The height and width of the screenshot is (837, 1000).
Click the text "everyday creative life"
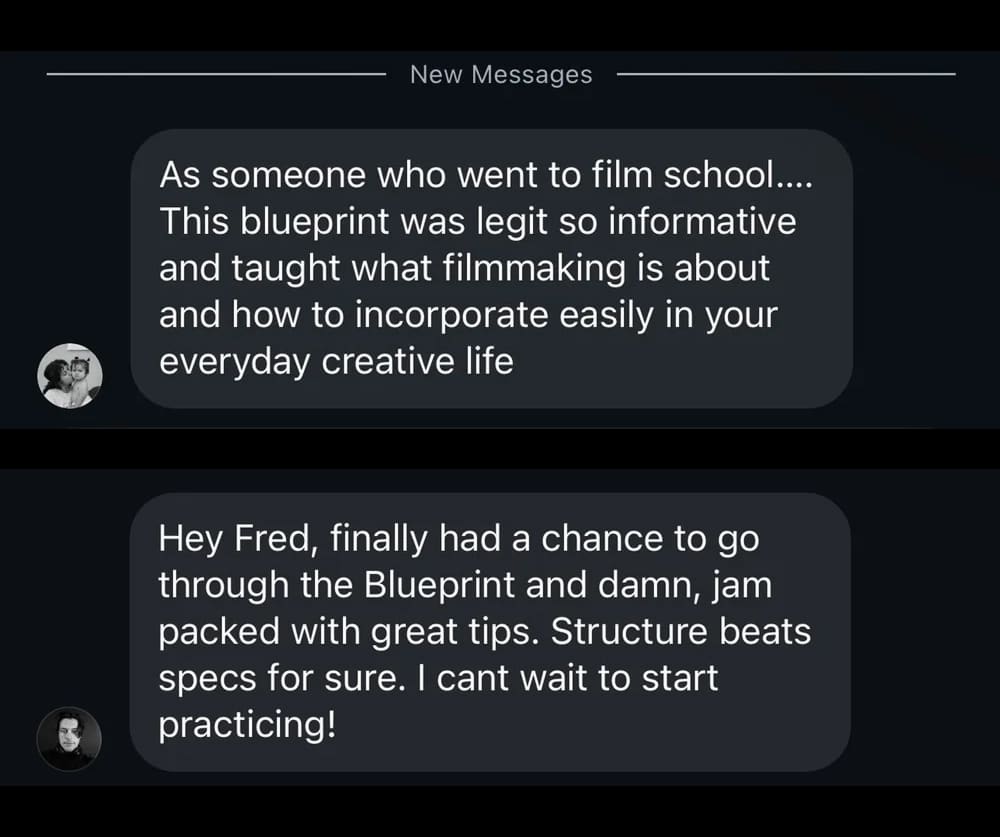point(336,361)
